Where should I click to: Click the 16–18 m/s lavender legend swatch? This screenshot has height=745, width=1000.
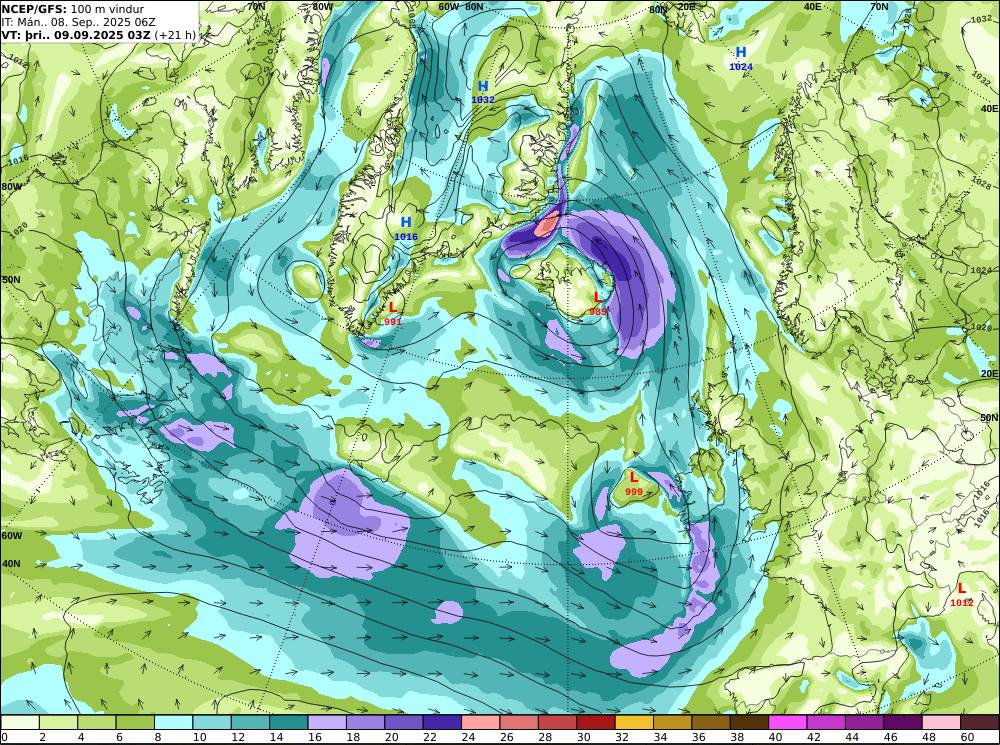click(x=327, y=722)
